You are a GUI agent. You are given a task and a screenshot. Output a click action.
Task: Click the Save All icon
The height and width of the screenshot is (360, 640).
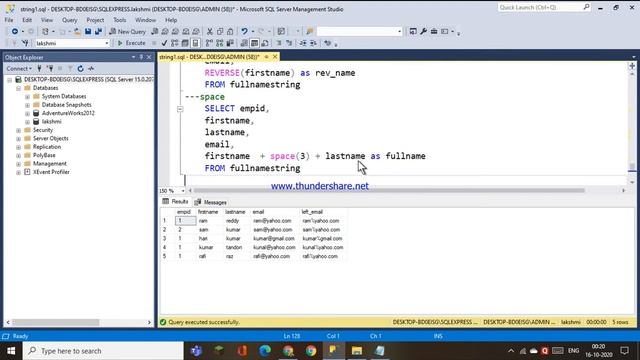tap(98, 31)
